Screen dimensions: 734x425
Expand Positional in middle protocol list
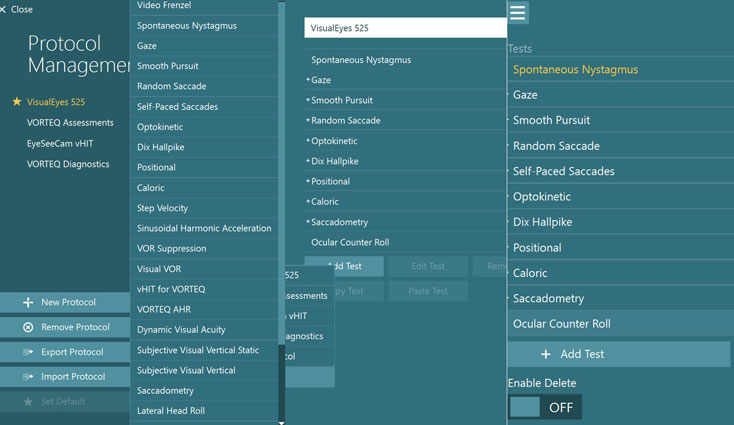pos(308,181)
